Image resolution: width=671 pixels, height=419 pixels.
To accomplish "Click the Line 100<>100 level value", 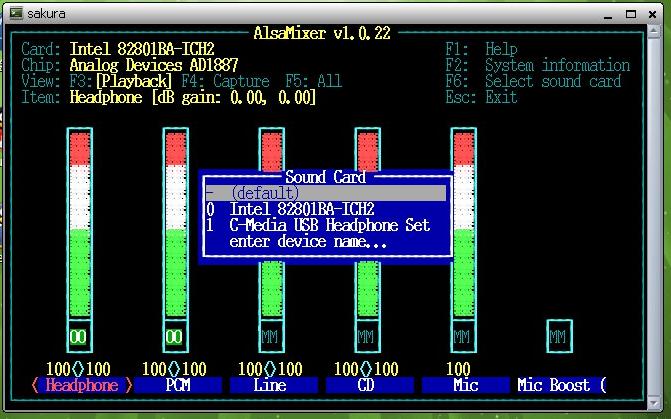I will [x=270, y=369].
